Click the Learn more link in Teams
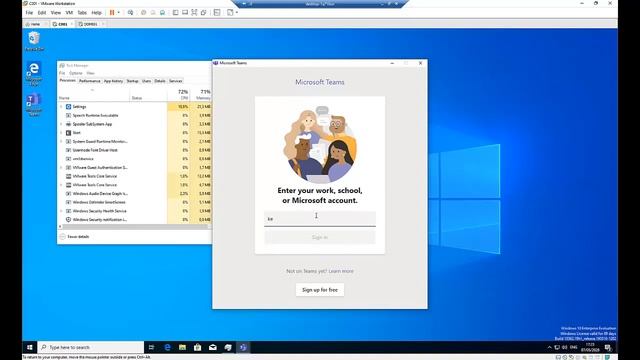 point(341,271)
